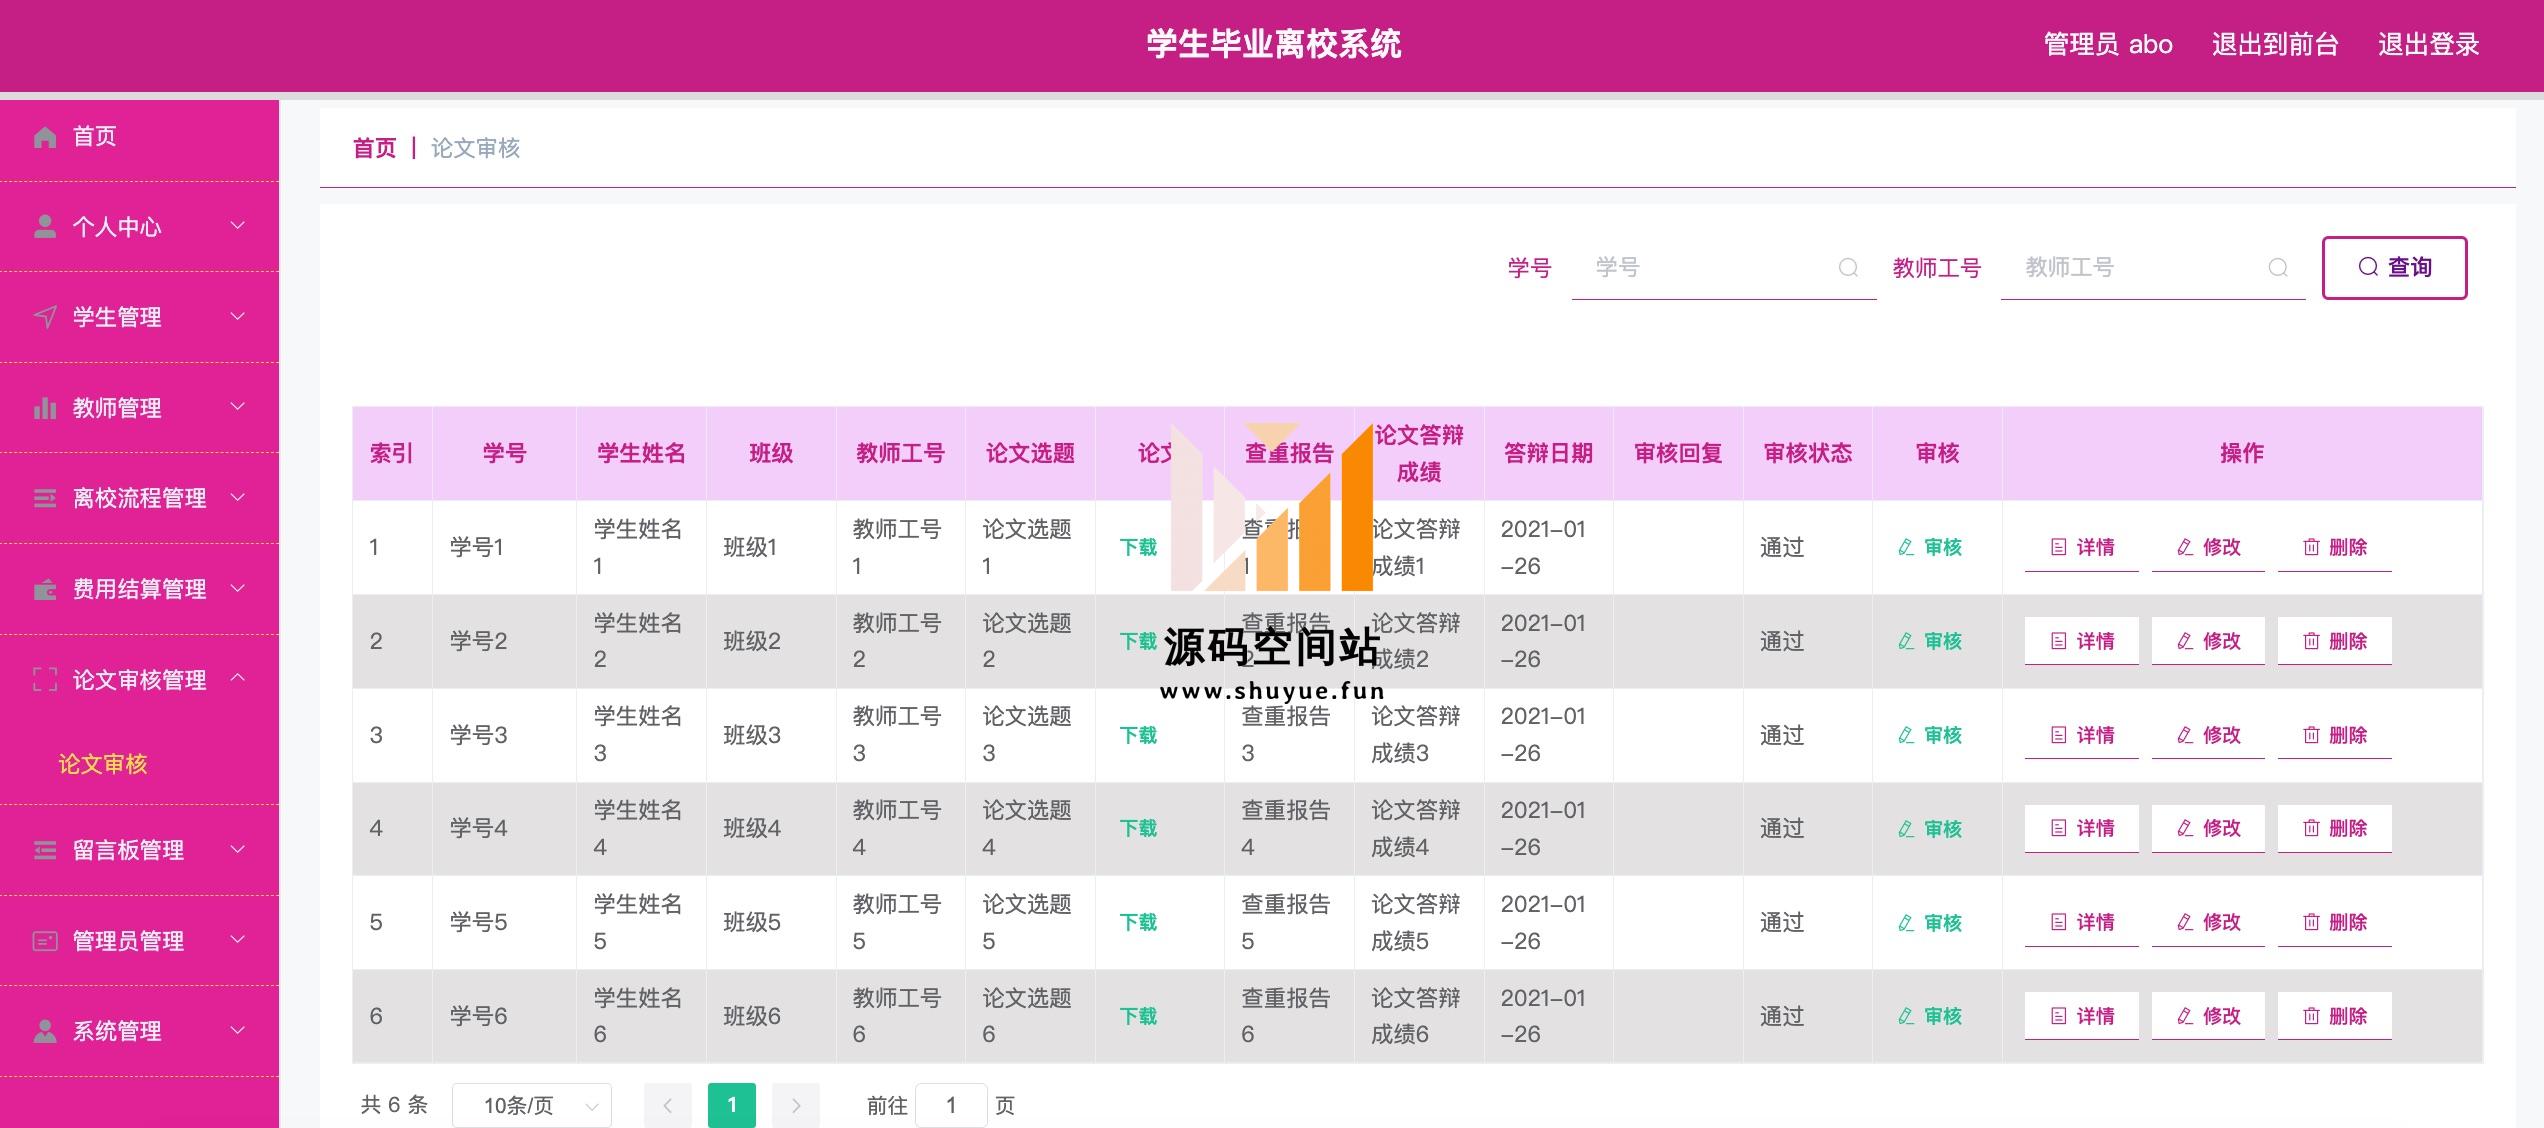The width and height of the screenshot is (2544, 1128).
Task: Download the thesis file for row 5
Action: [x=1138, y=922]
